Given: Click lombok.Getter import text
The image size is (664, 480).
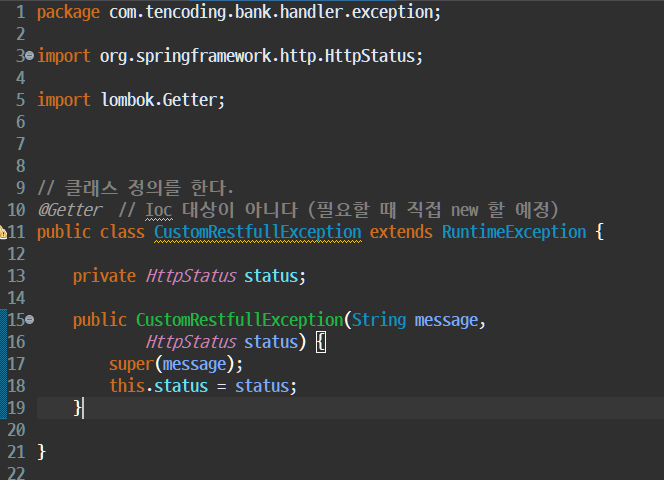Looking at the screenshot, I should click(160, 100).
